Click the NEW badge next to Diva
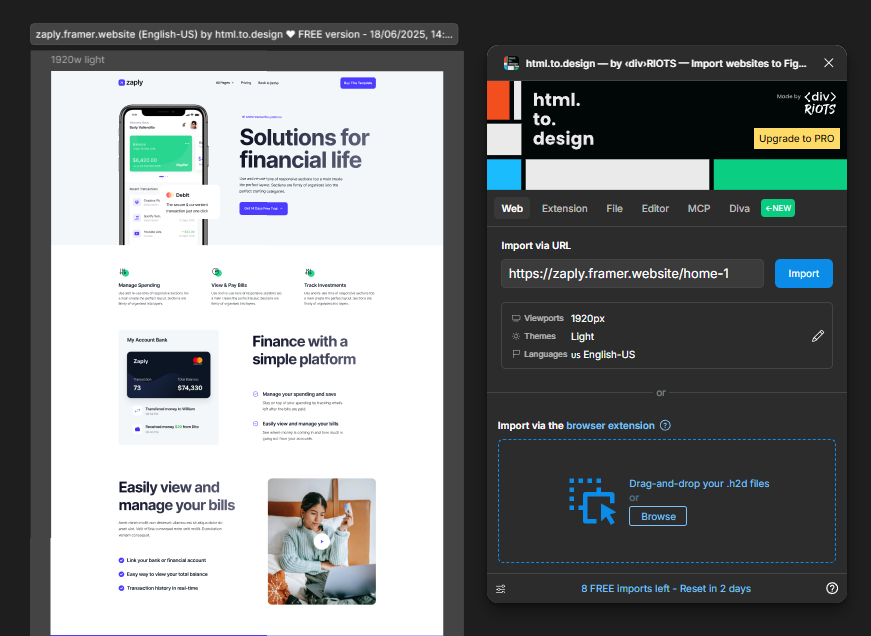Image resolution: width=871 pixels, height=636 pixels. tap(778, 208)
